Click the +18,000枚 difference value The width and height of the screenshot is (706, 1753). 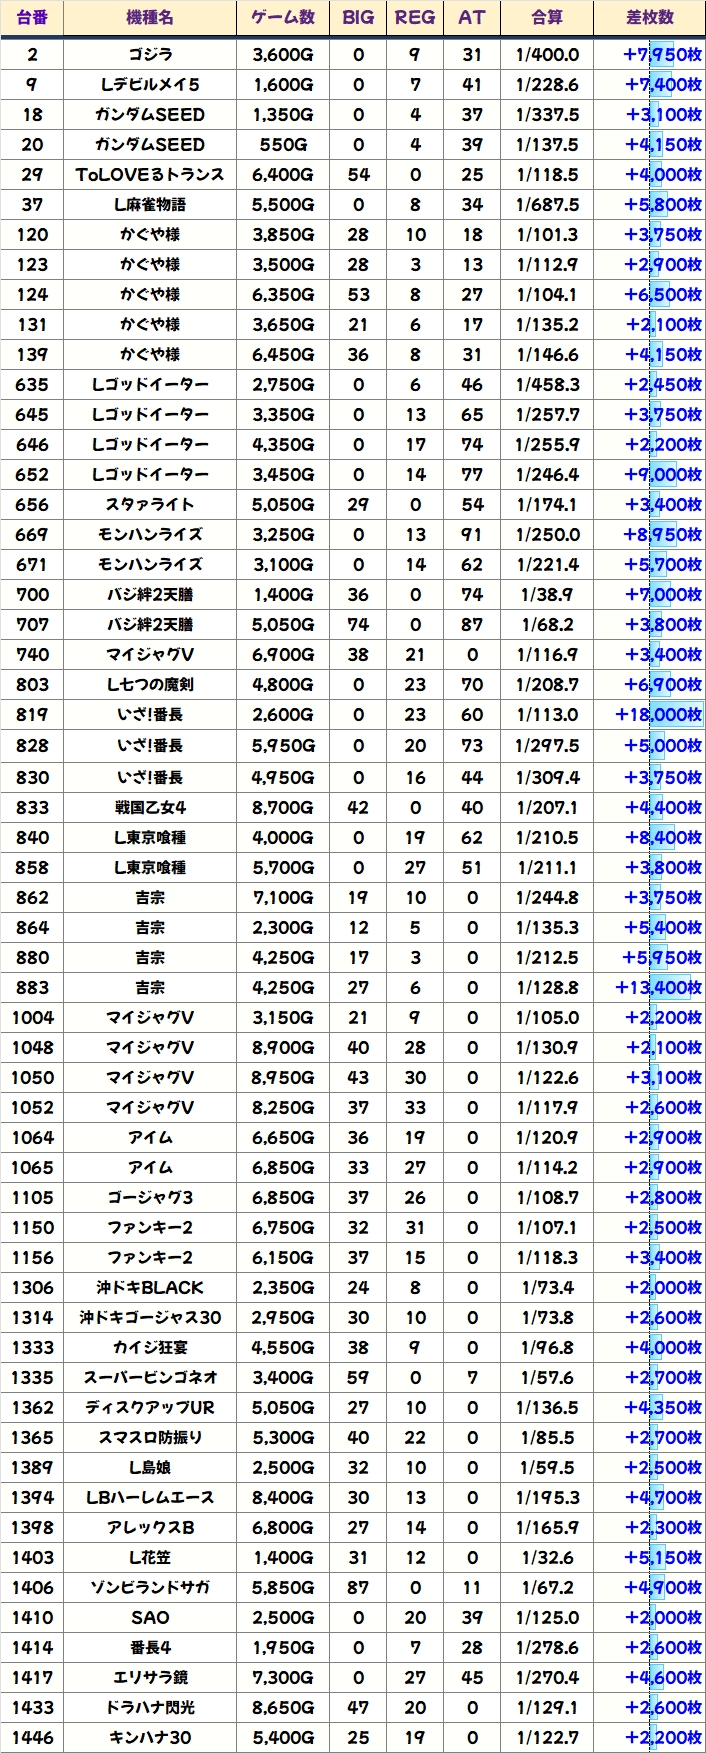tap(659, 715)
